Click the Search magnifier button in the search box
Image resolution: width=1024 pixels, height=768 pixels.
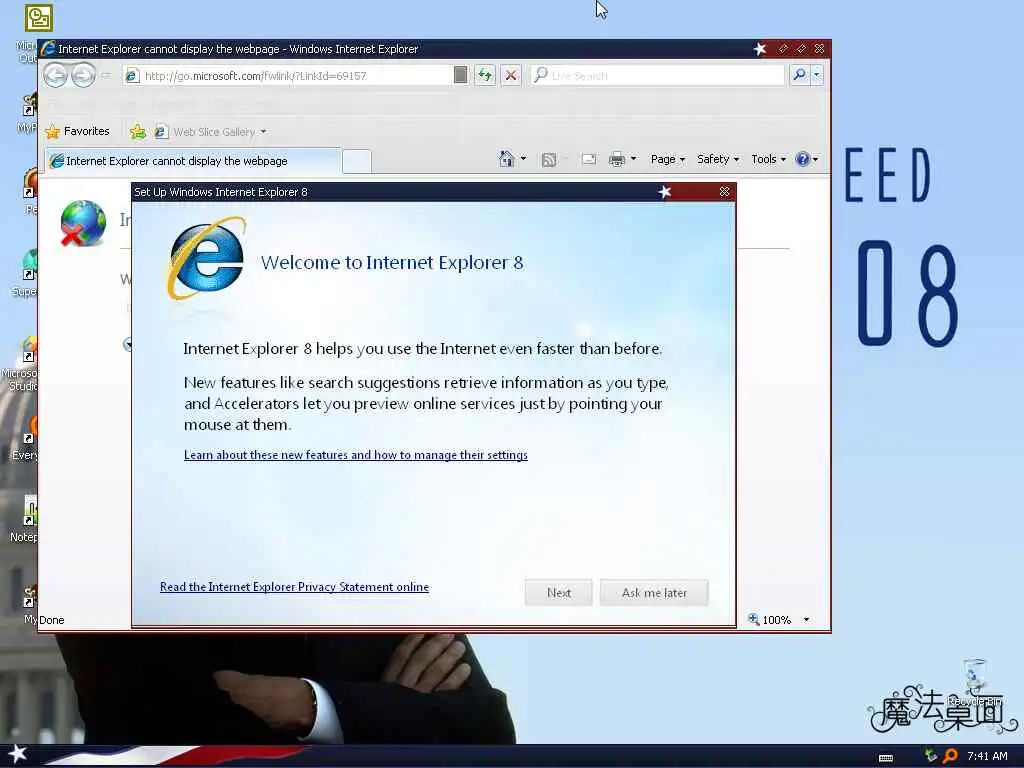799,75
